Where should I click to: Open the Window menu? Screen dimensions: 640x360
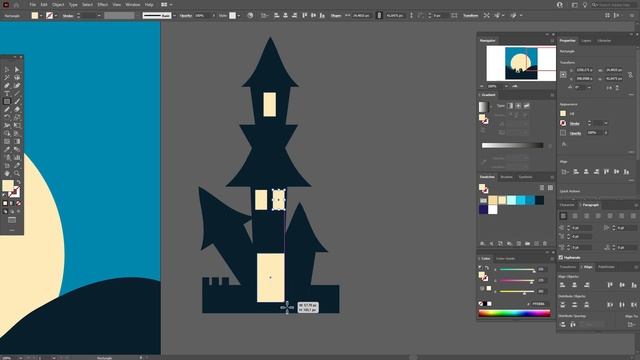click(x=133, y=4)
